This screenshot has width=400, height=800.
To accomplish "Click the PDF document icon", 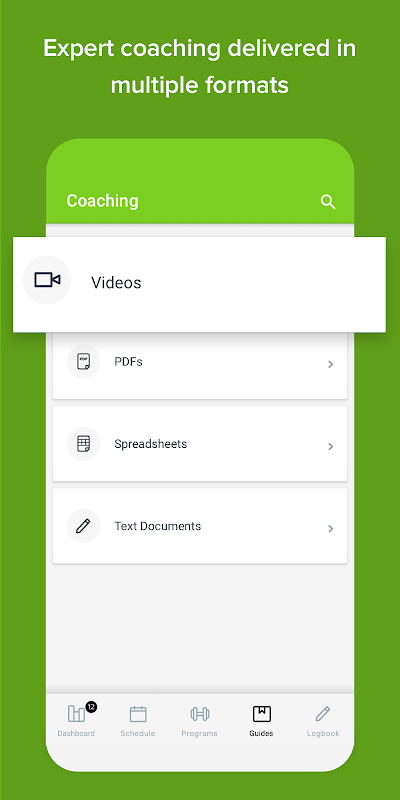I will pyautogui.click(x=83, y=361).
